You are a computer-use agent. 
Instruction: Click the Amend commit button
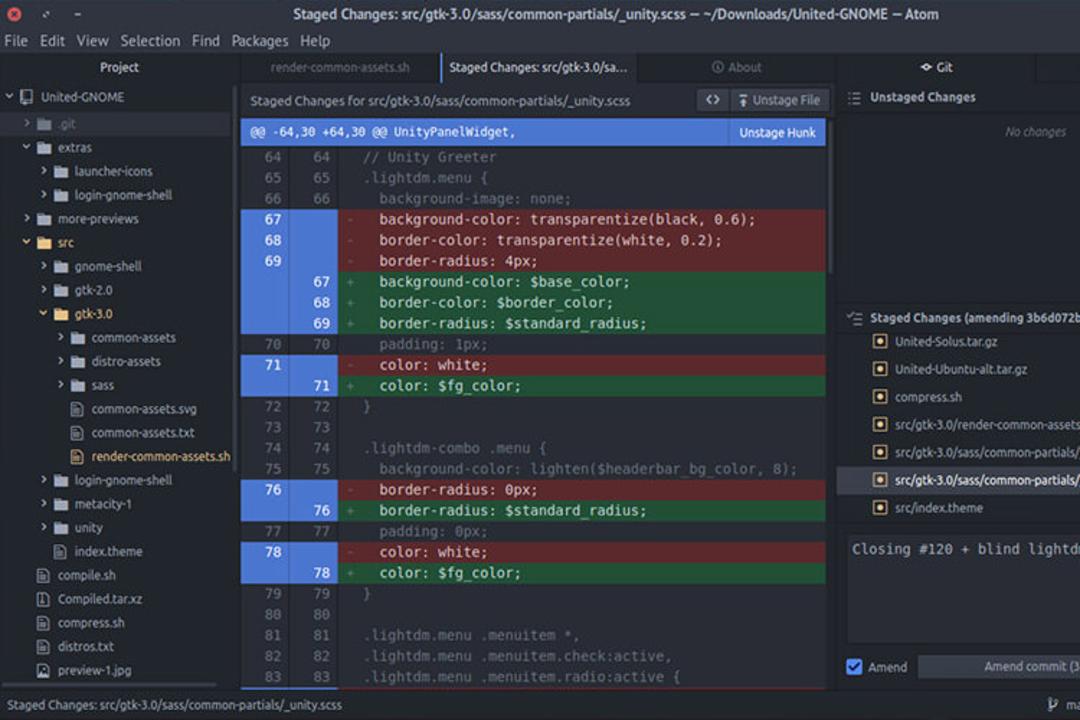tap(999, 667)
